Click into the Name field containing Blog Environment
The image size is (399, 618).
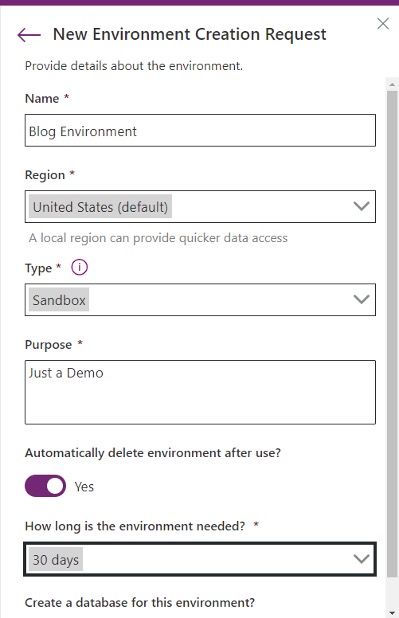[200, 130]
